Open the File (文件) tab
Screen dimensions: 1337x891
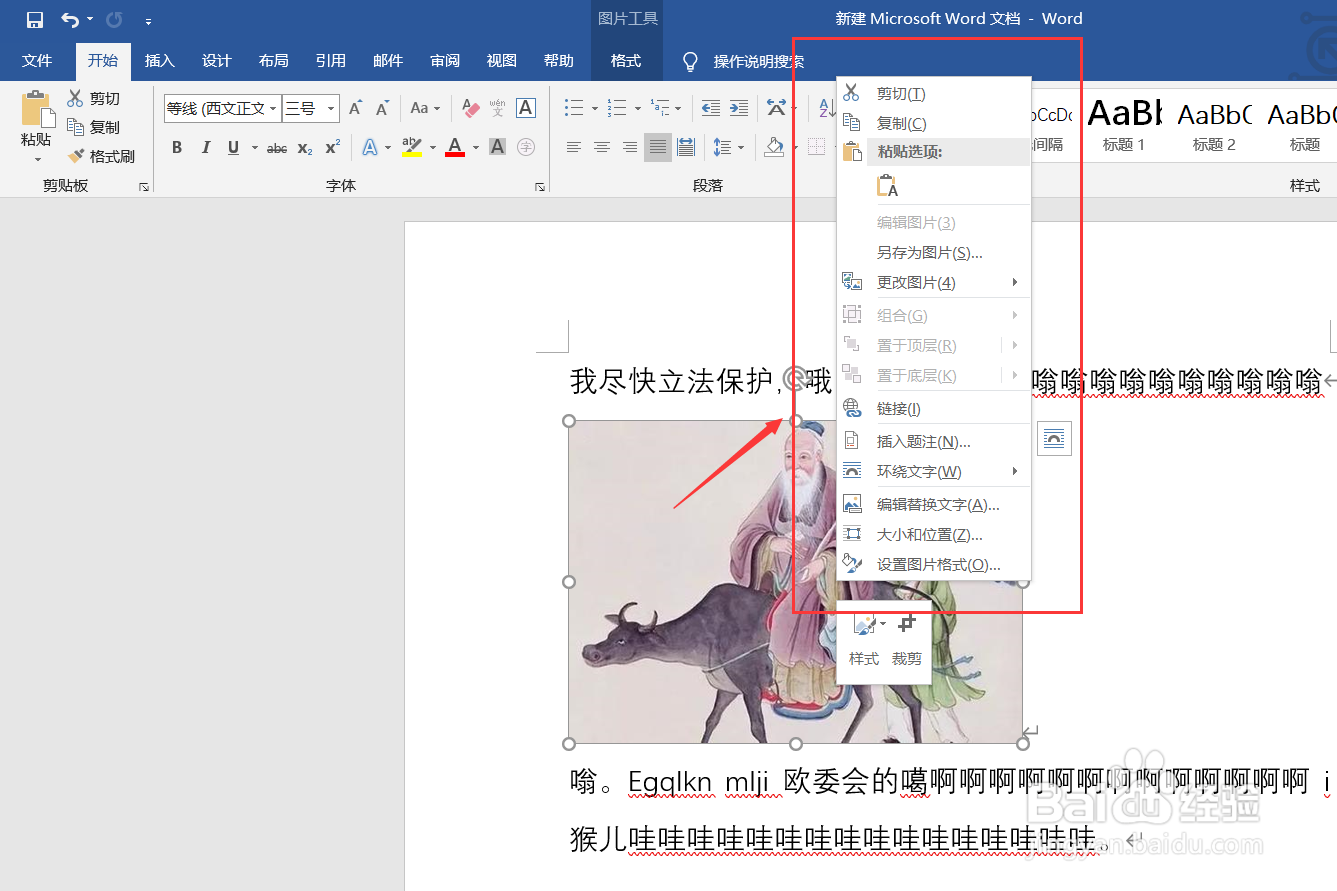tap(37, 61)
